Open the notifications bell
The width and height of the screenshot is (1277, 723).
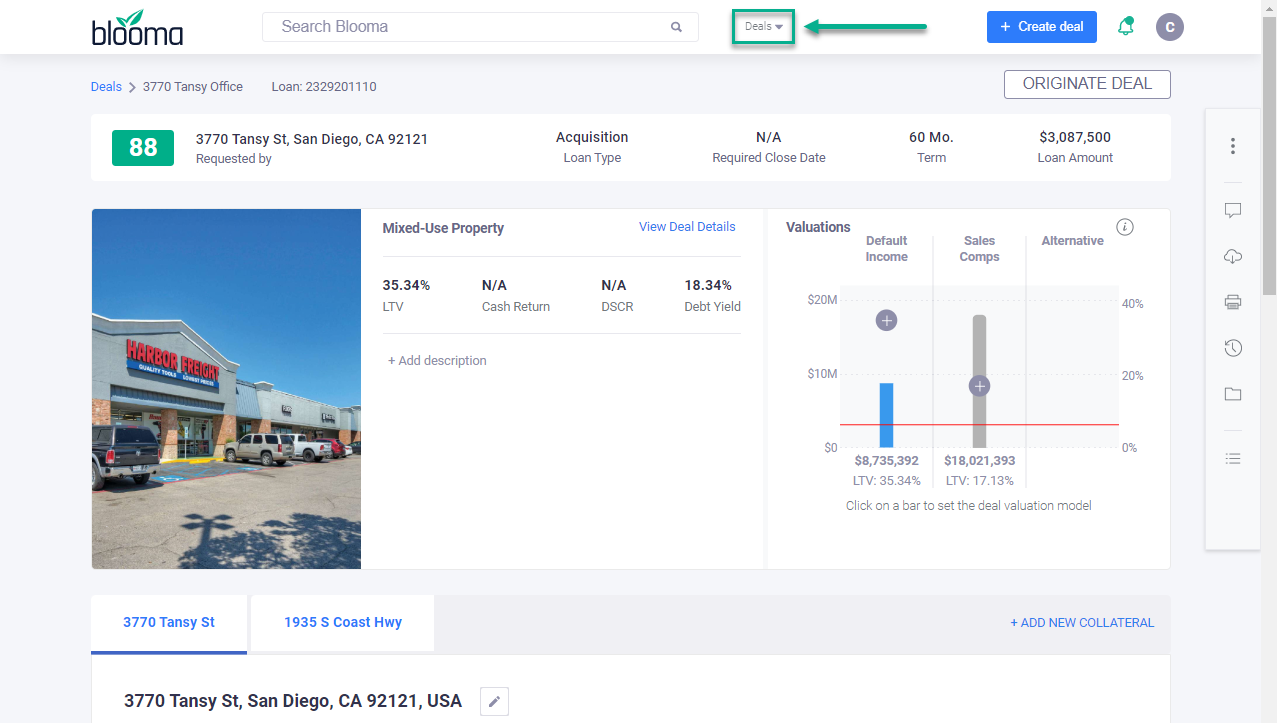[x=1126, y=27]
